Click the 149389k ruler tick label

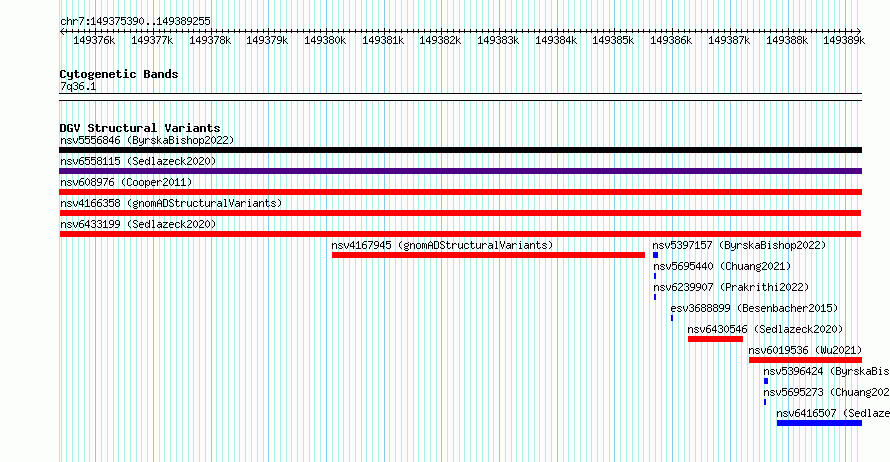[844, 41]
